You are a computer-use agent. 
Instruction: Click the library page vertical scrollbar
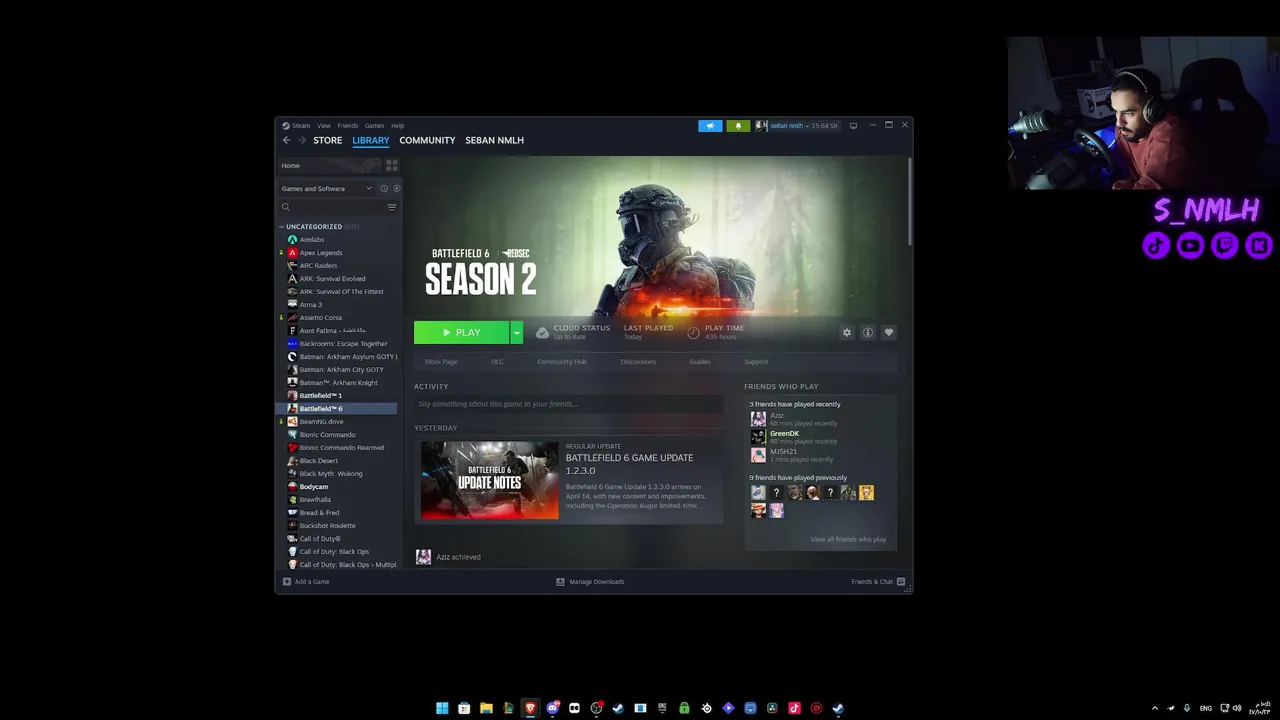[909, 200]
